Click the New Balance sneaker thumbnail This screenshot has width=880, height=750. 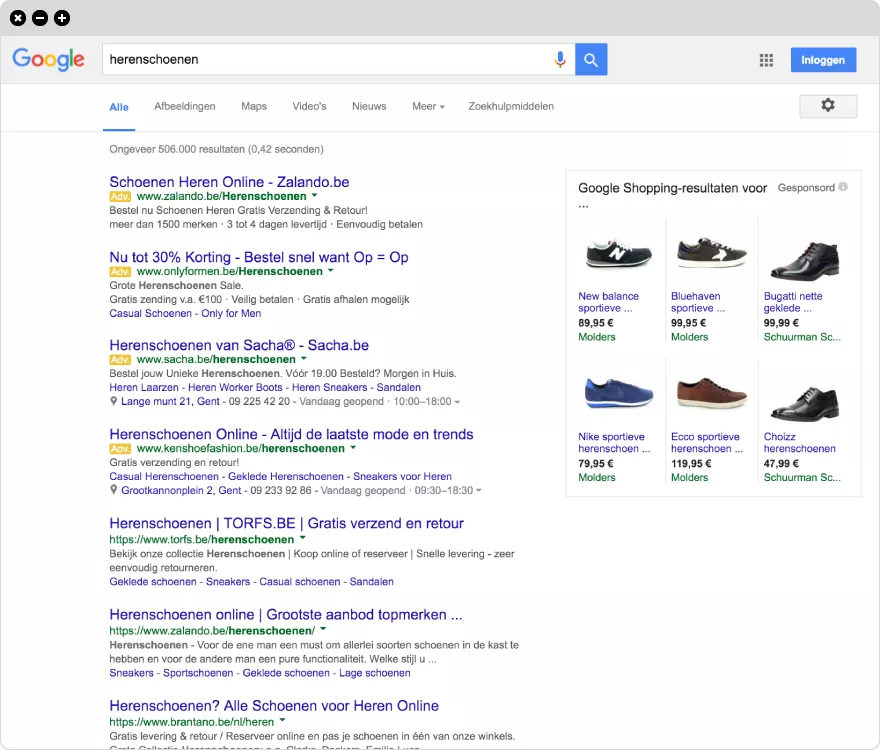click(x=618, y=253)
